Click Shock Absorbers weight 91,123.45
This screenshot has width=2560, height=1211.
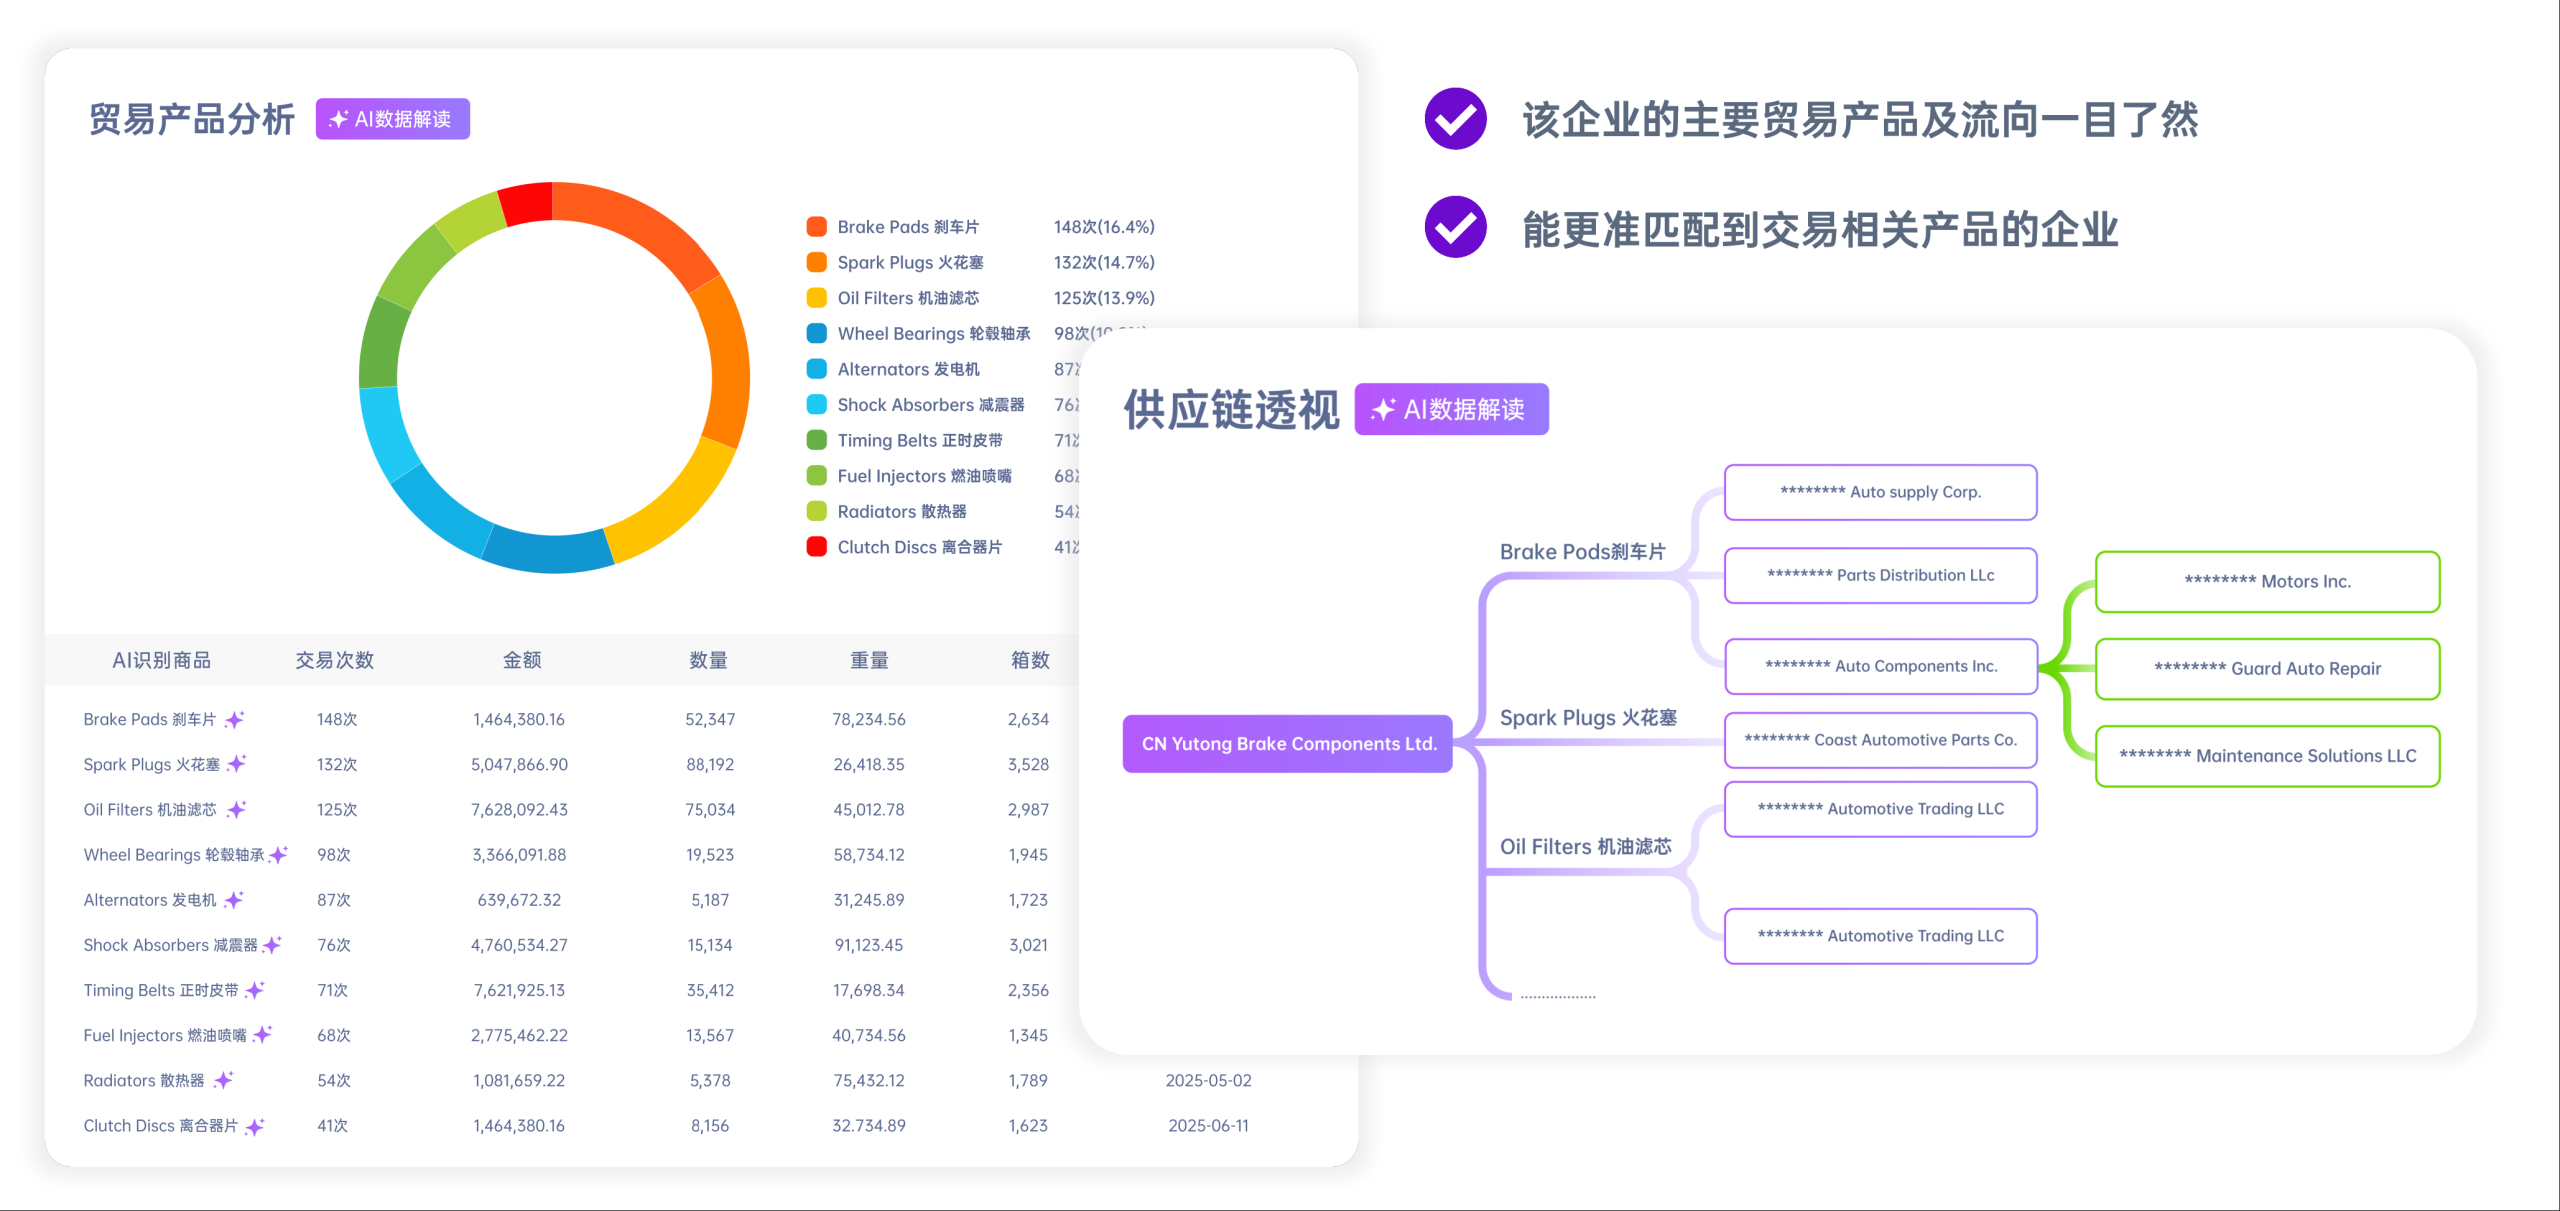click(x=869, y=944)
